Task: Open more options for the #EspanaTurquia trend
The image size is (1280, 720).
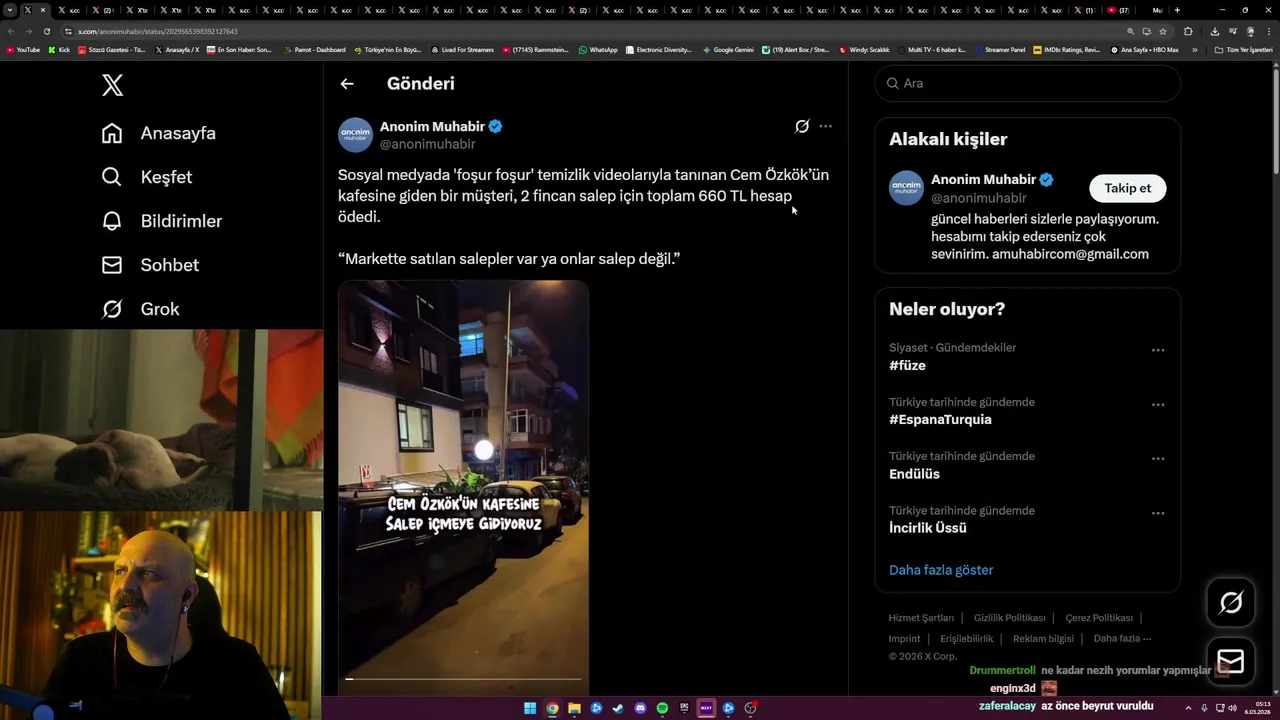Action: (1158, 405)
